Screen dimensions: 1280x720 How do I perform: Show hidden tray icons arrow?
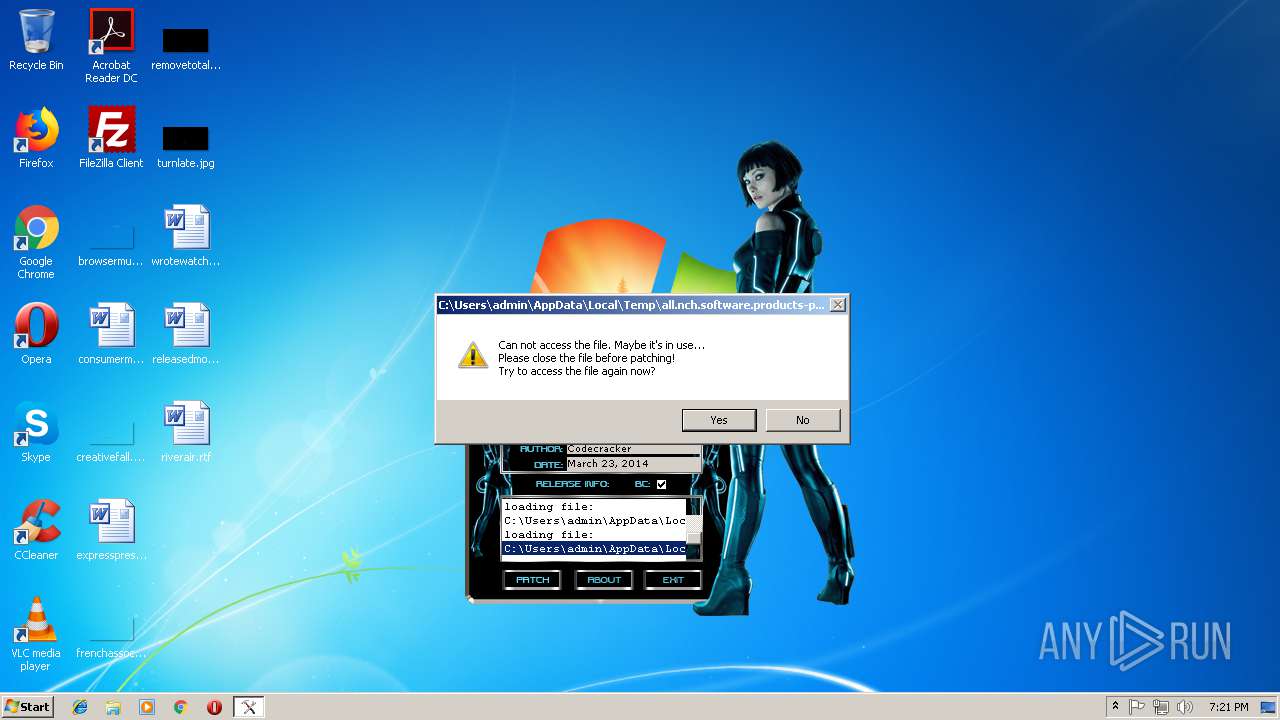(x=1115, y=707)
